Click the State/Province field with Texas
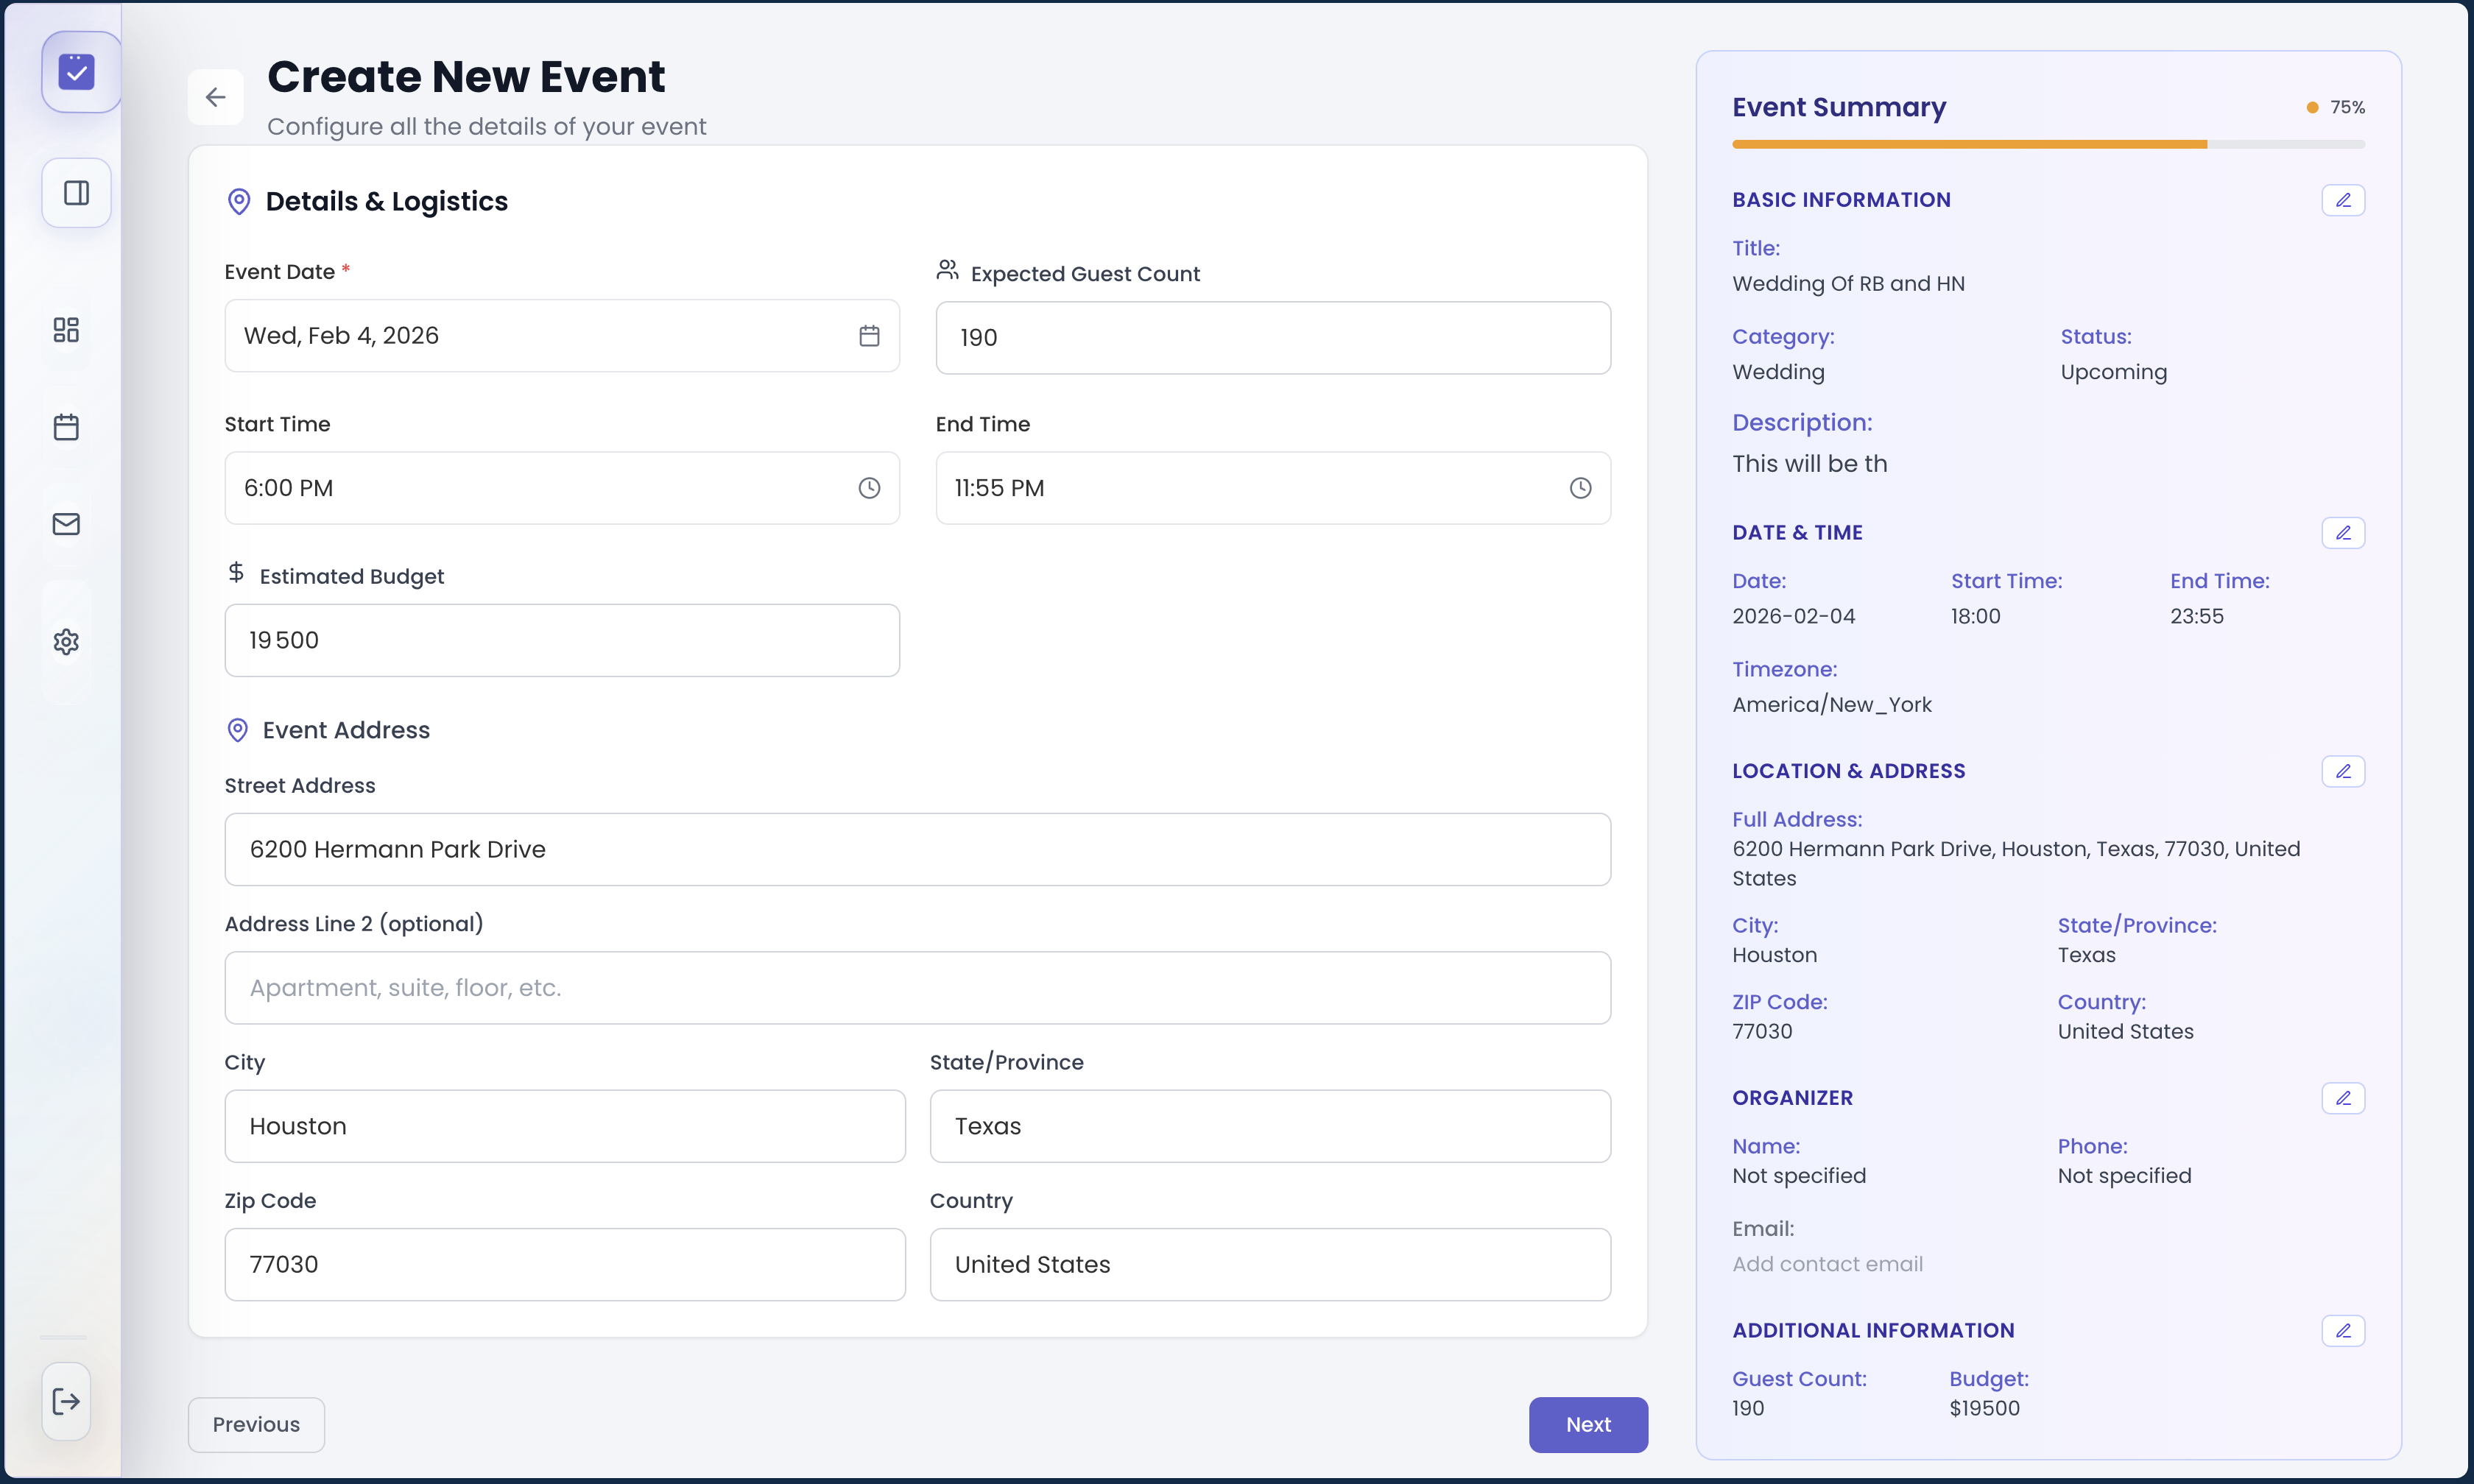This screenshot has height=1484, width=2474. click(x=1270, y=1126)
